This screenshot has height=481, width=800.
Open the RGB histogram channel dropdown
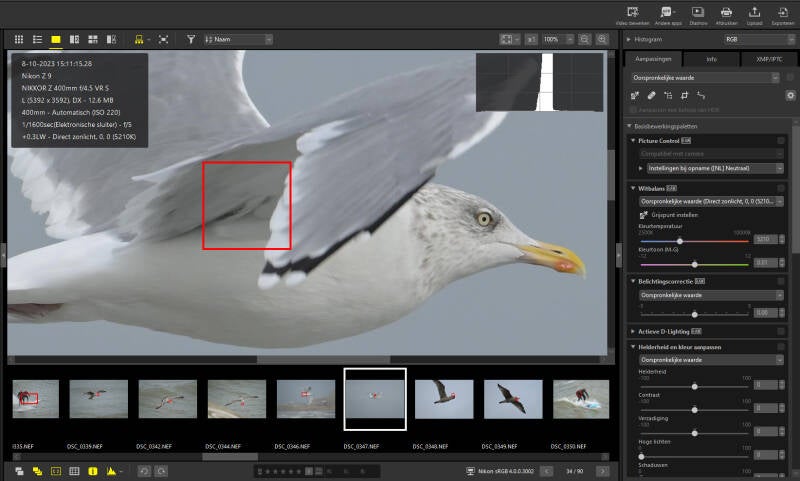[x=759, y=39]
